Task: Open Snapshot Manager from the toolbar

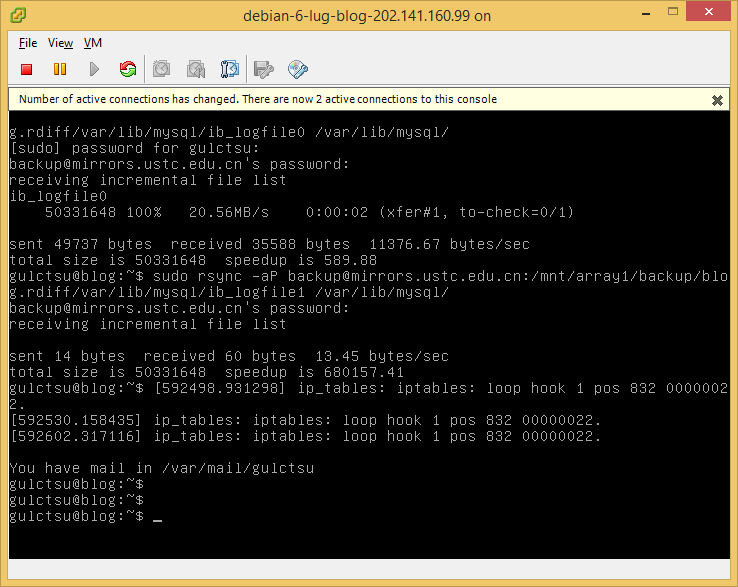Action: pos(230,69)
